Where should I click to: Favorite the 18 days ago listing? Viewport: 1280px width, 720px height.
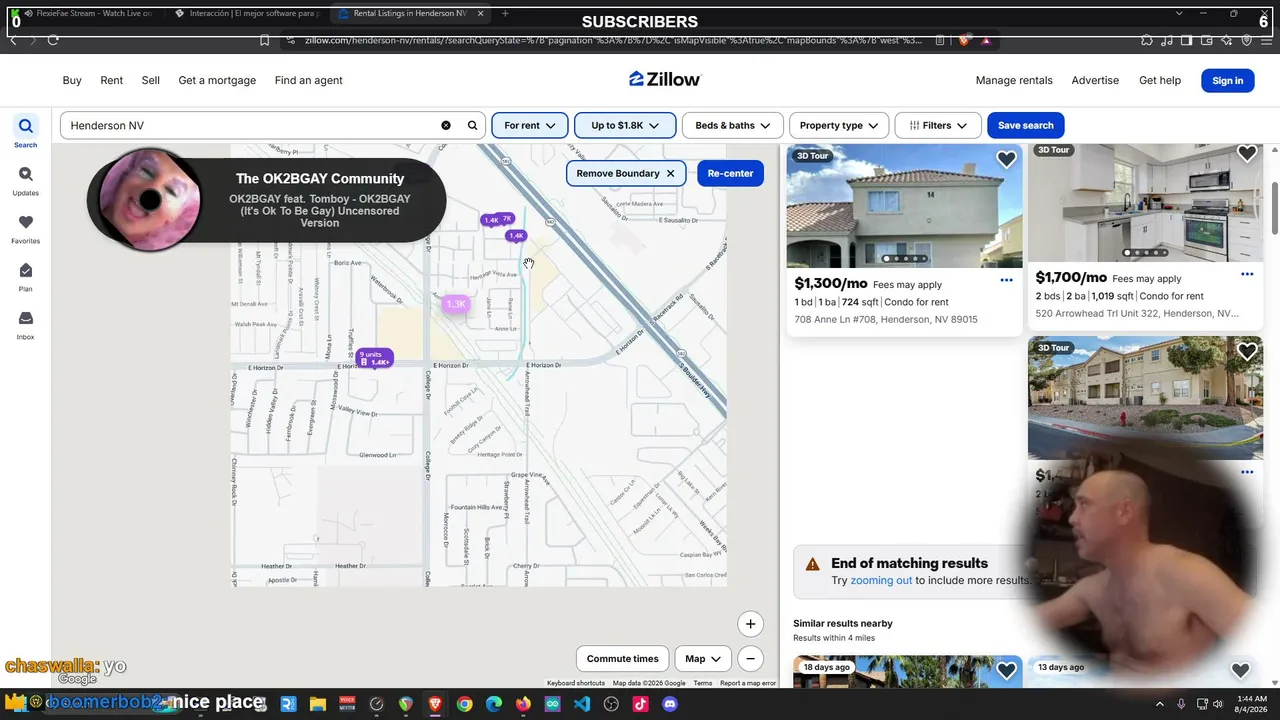pos(1006,671)
